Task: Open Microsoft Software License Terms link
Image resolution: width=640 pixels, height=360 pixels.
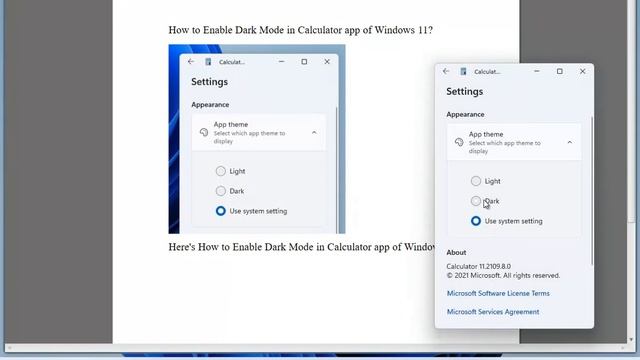Action: [x=498, y=293]
